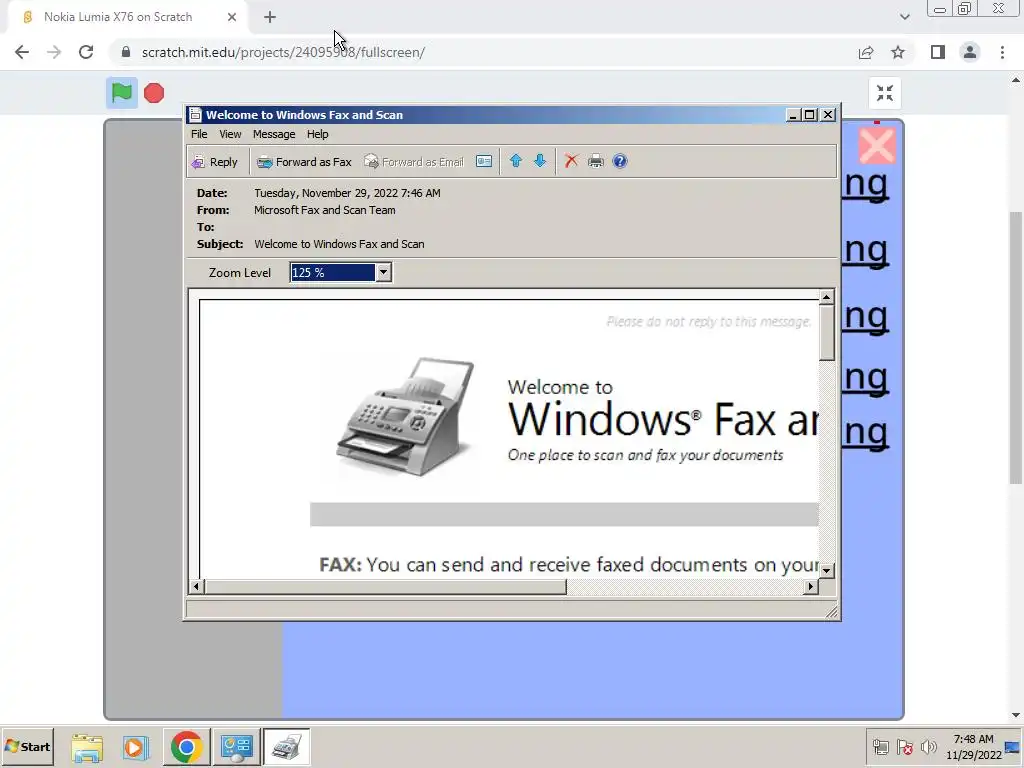Open Chrome three-dot menu
This screenshot has height=768, width=1024.
click(1002, 52)
